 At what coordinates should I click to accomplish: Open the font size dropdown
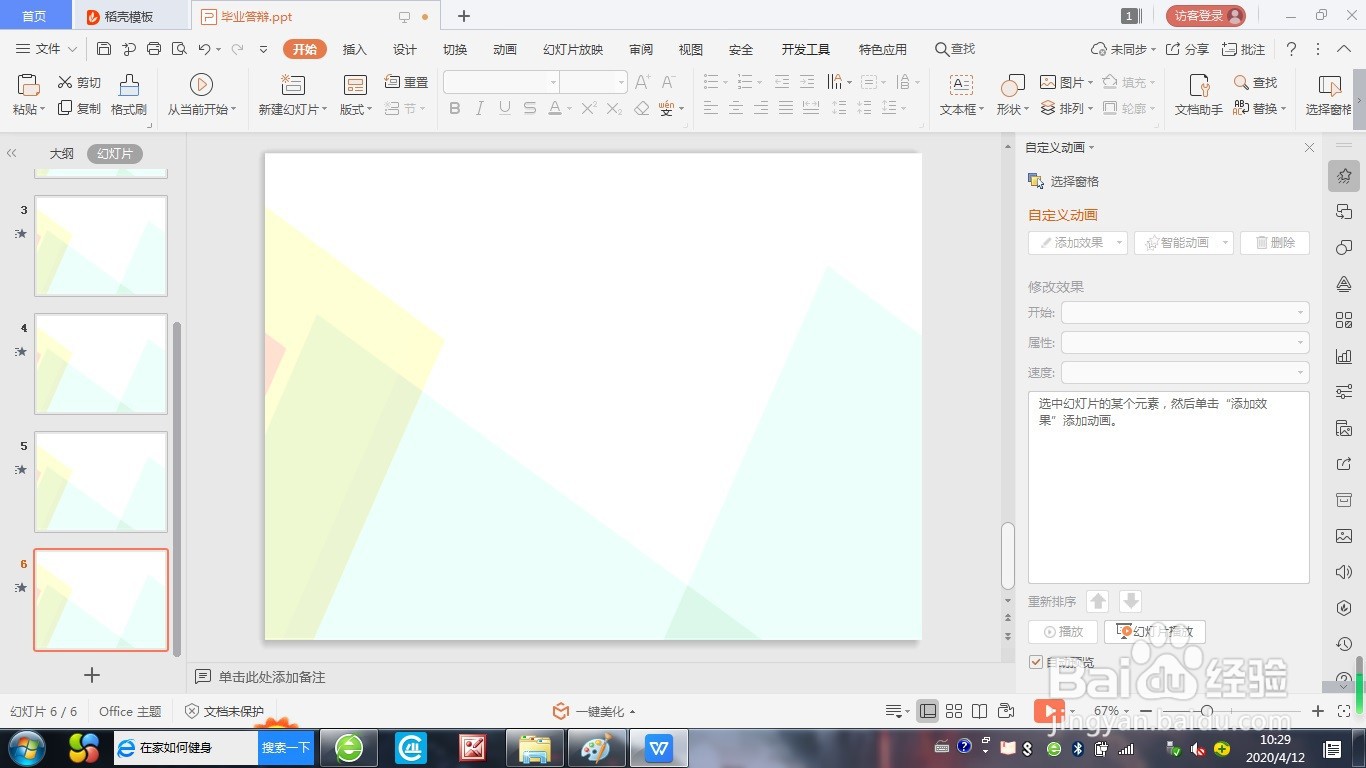(621, 82)
